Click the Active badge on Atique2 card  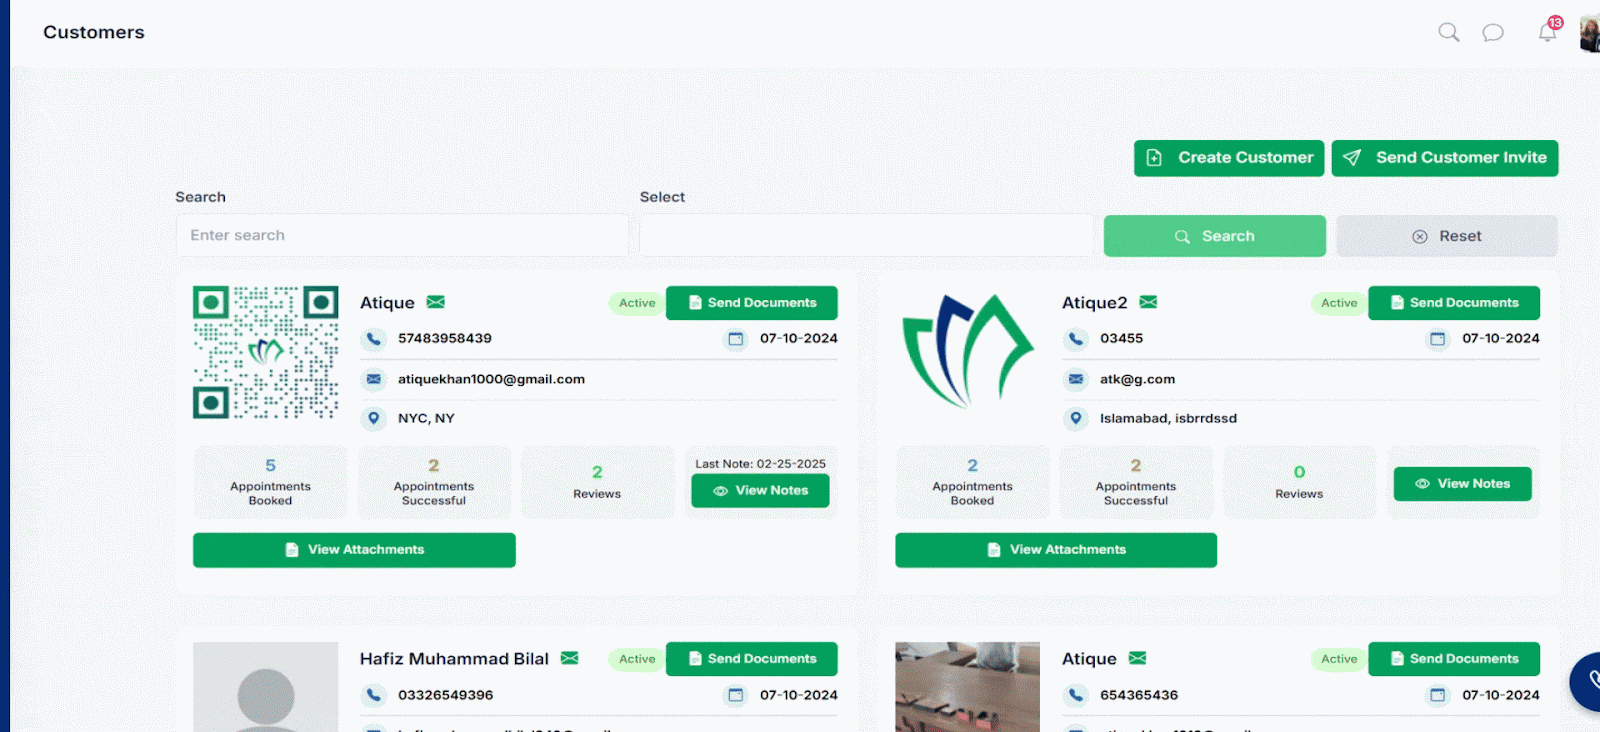click(1339, 303)
